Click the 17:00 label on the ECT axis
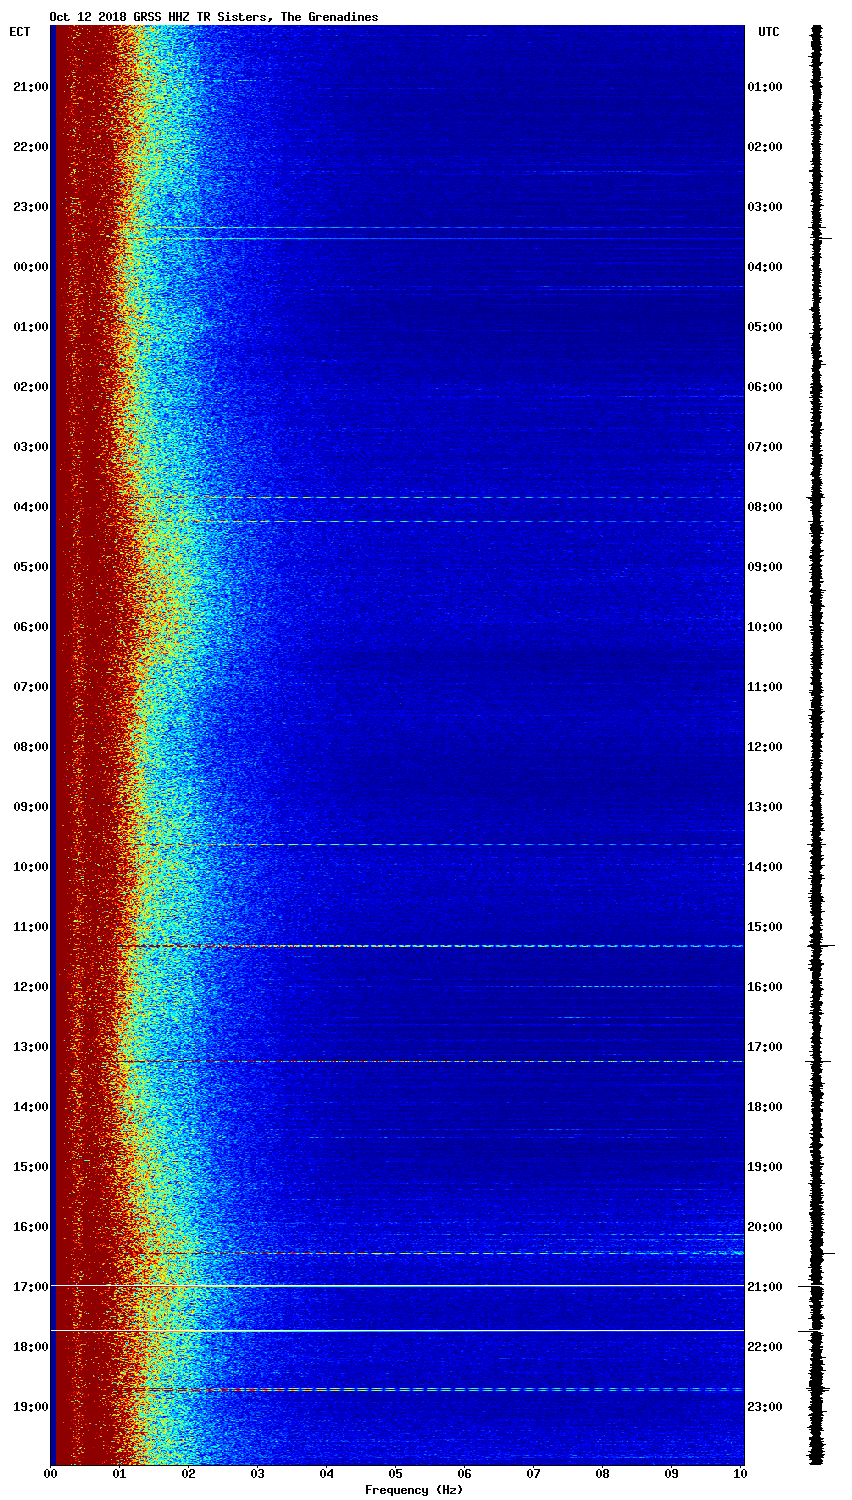 (x=30, y=1287)
